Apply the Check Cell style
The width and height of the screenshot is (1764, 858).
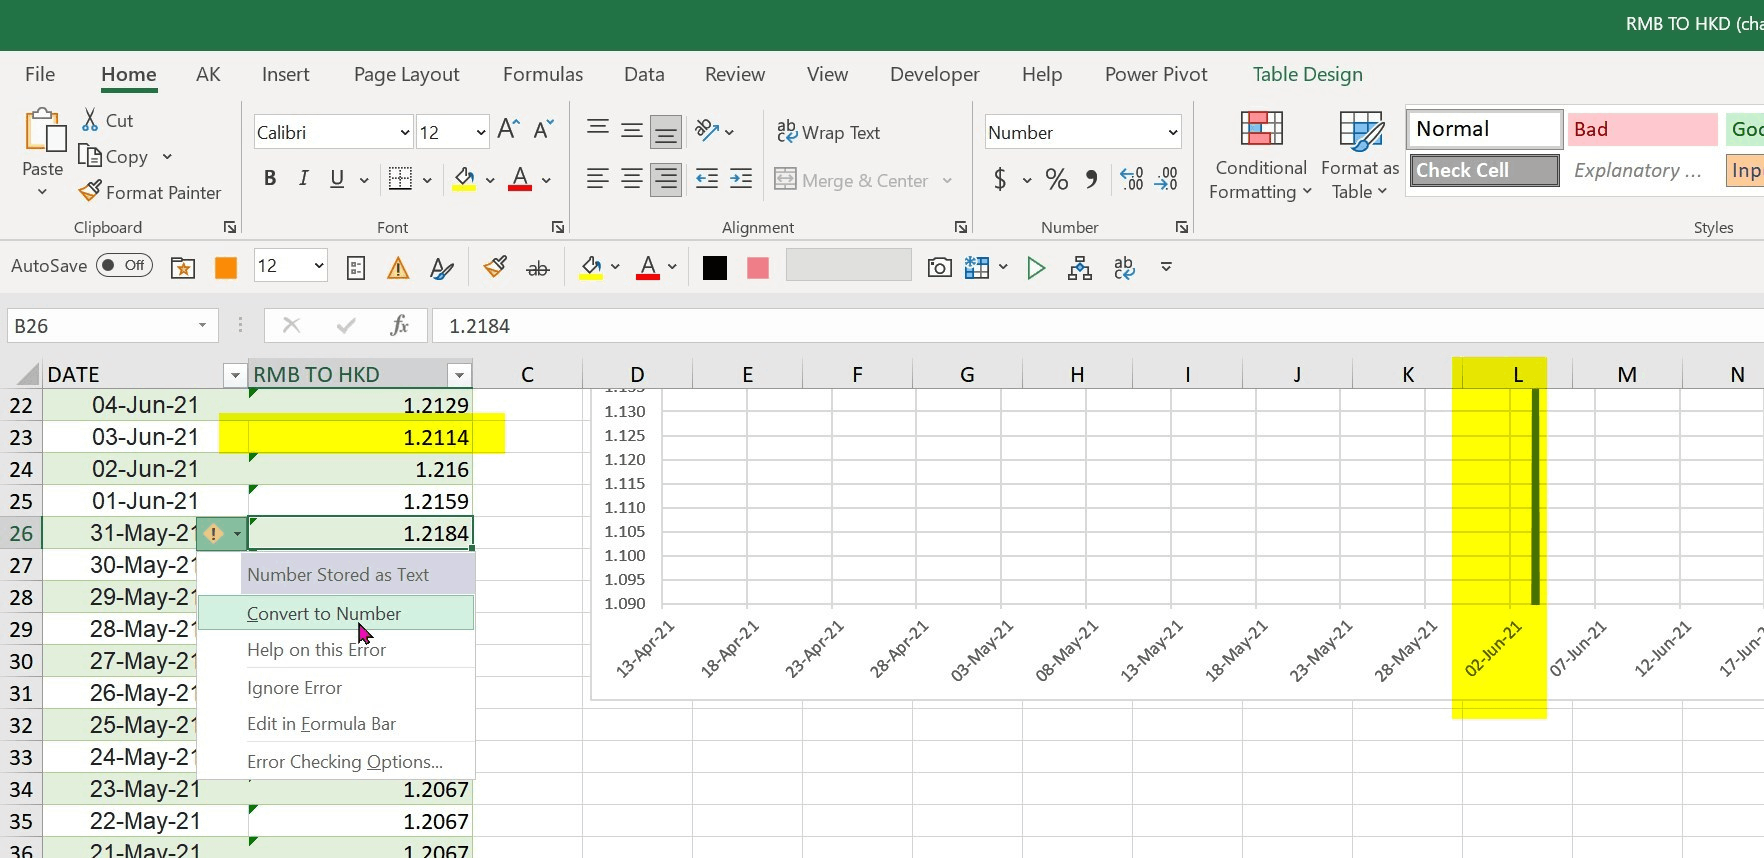(1485, 170)
